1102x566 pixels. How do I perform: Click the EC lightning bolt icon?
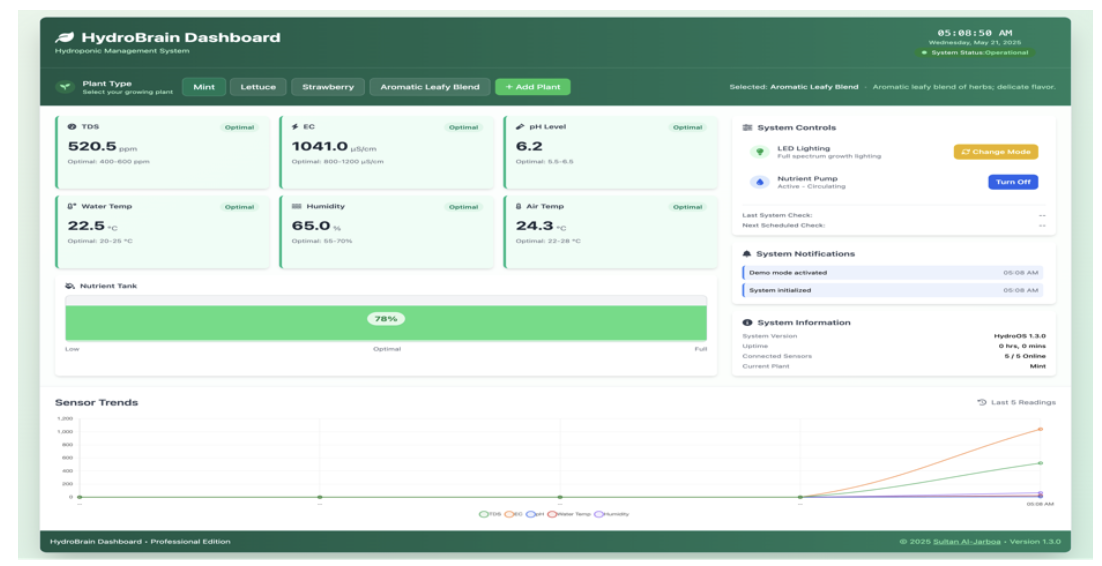click(295, 127)
